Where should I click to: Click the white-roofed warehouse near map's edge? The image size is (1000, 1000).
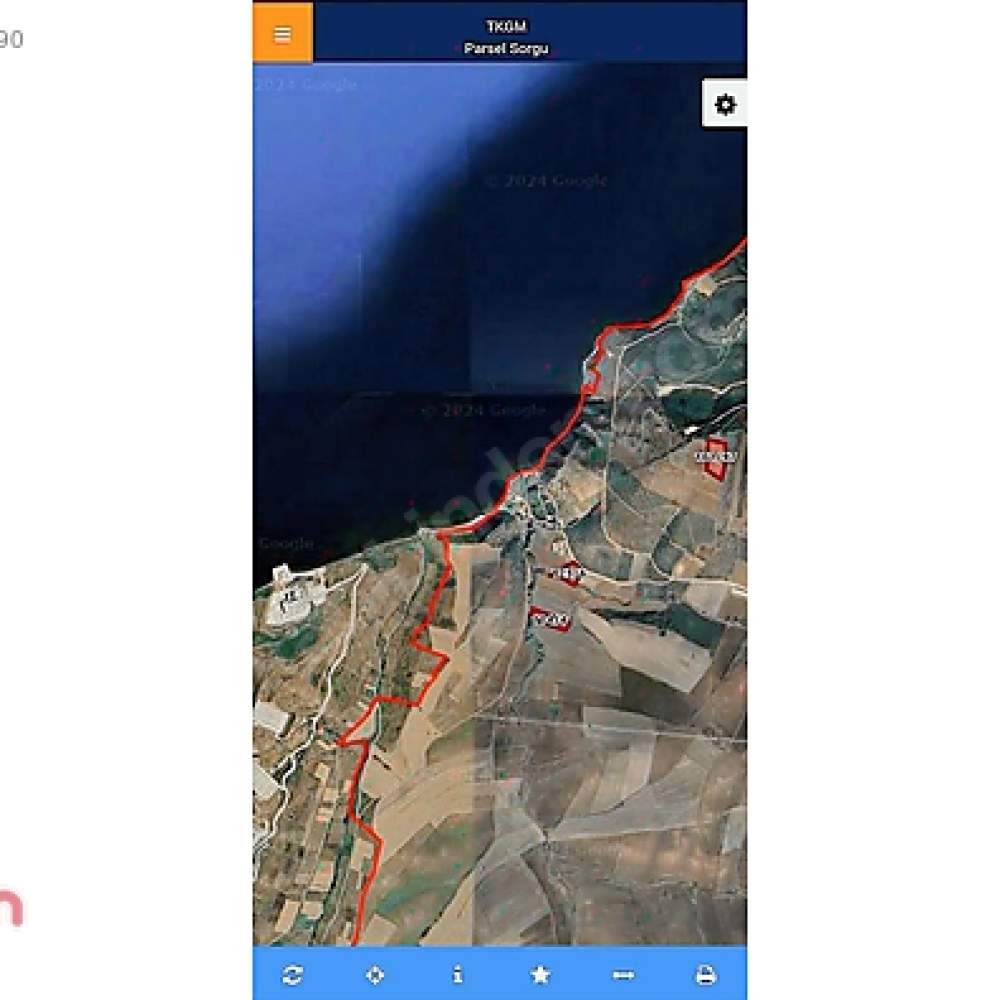[x=270, y=716]
